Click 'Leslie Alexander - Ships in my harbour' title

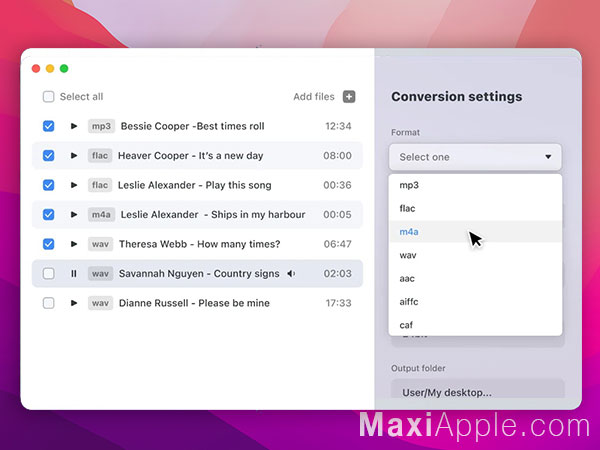[213, 214]
